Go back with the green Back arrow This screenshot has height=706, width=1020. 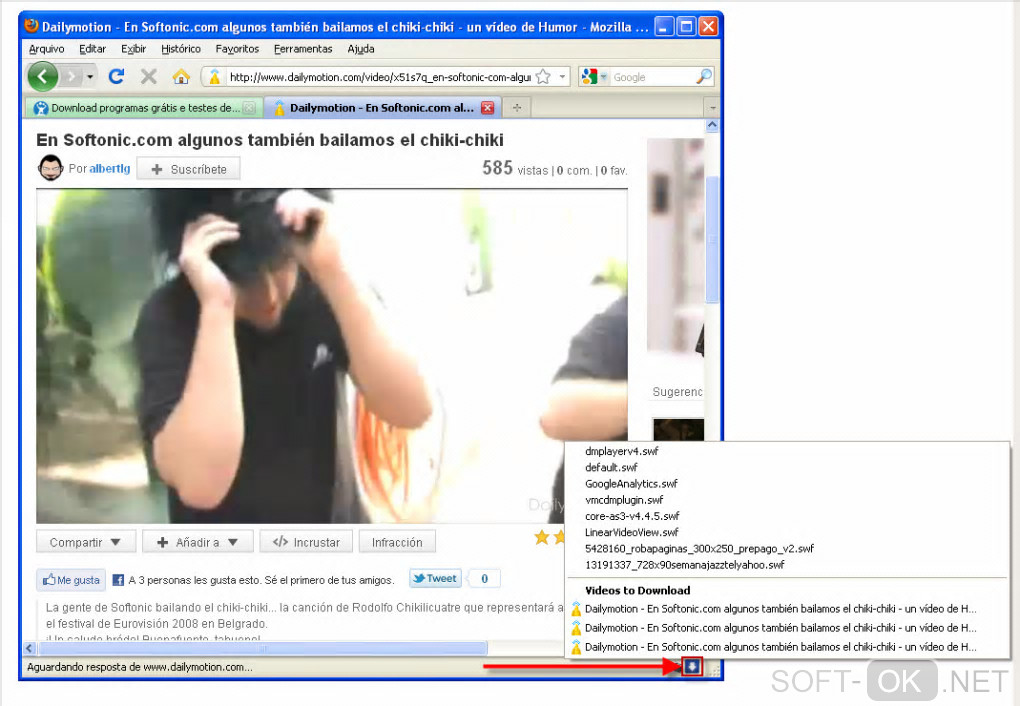coord(42,77)
